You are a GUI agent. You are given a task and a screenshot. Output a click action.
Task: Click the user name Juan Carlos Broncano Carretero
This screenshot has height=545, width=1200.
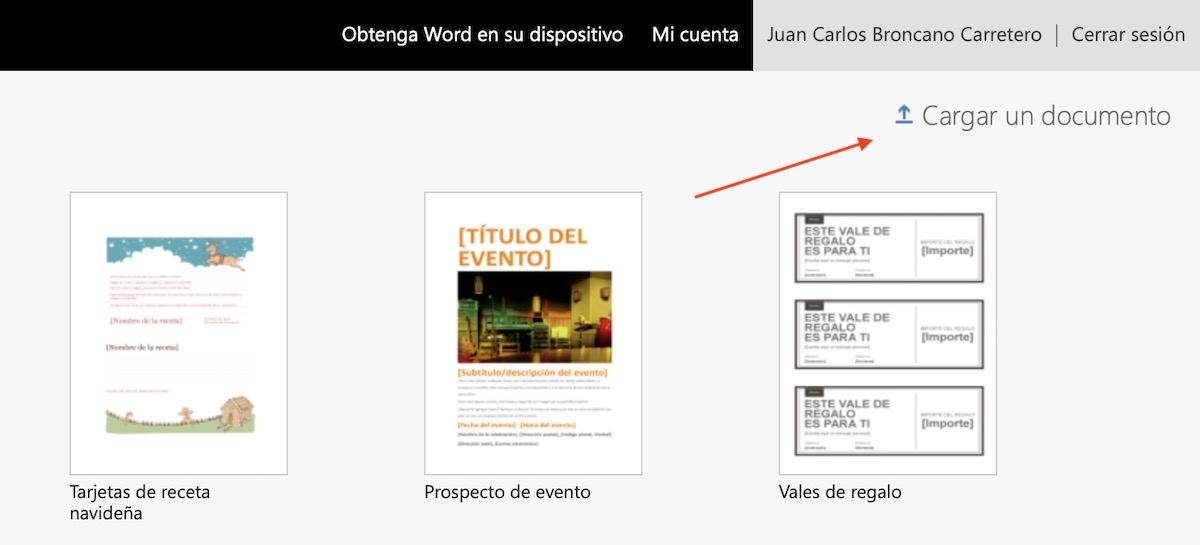904,35
